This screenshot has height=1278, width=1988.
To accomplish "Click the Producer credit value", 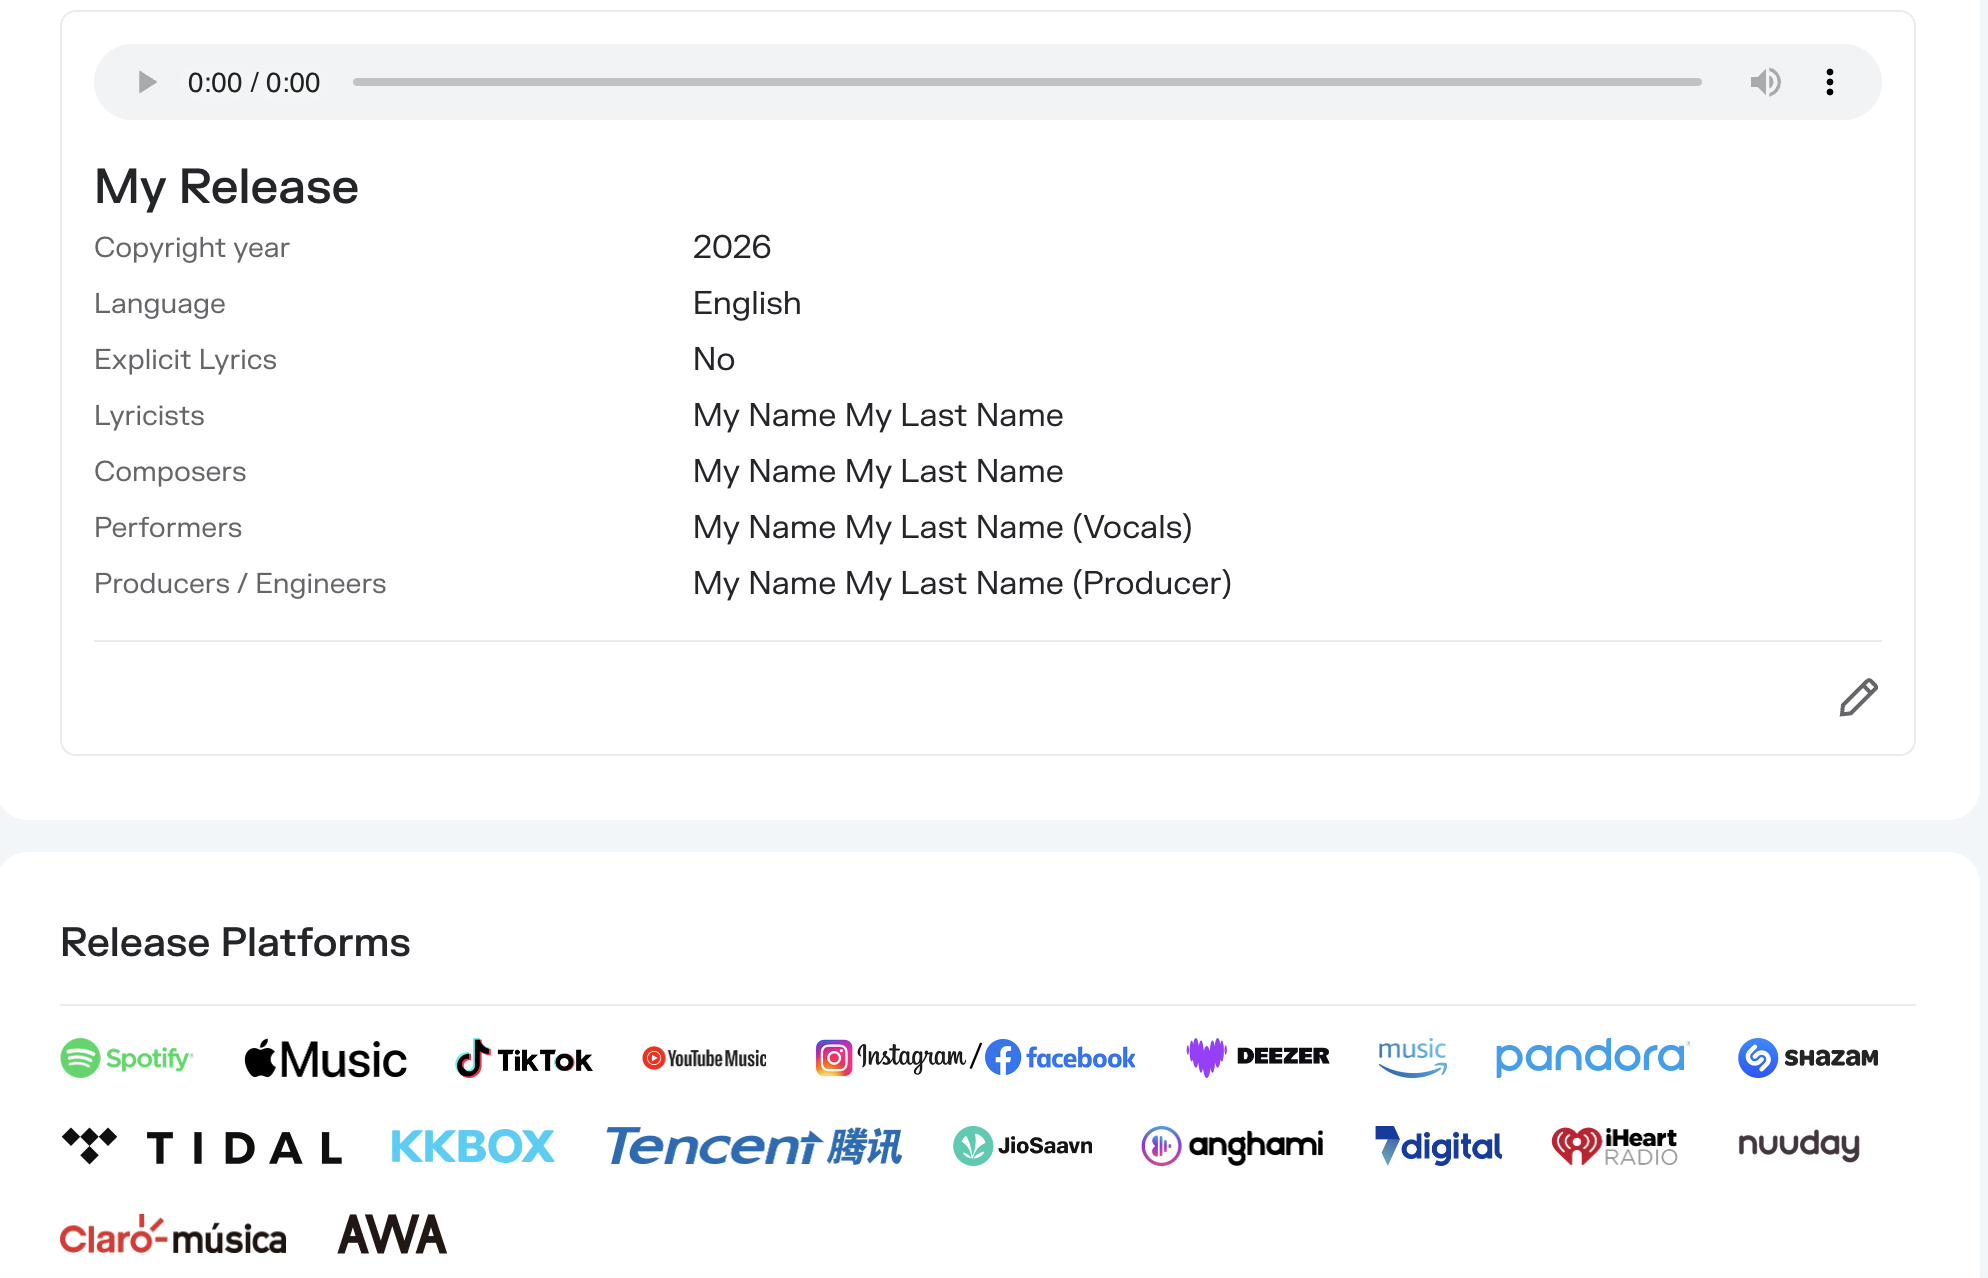I will click(962, 583).
